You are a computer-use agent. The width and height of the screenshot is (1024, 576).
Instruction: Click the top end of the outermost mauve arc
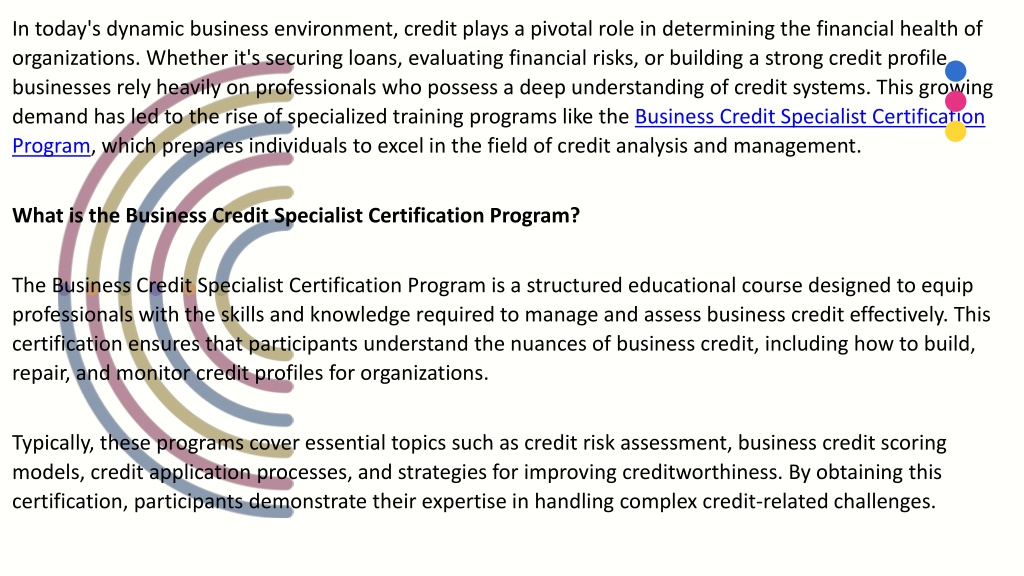coord(287,67)
